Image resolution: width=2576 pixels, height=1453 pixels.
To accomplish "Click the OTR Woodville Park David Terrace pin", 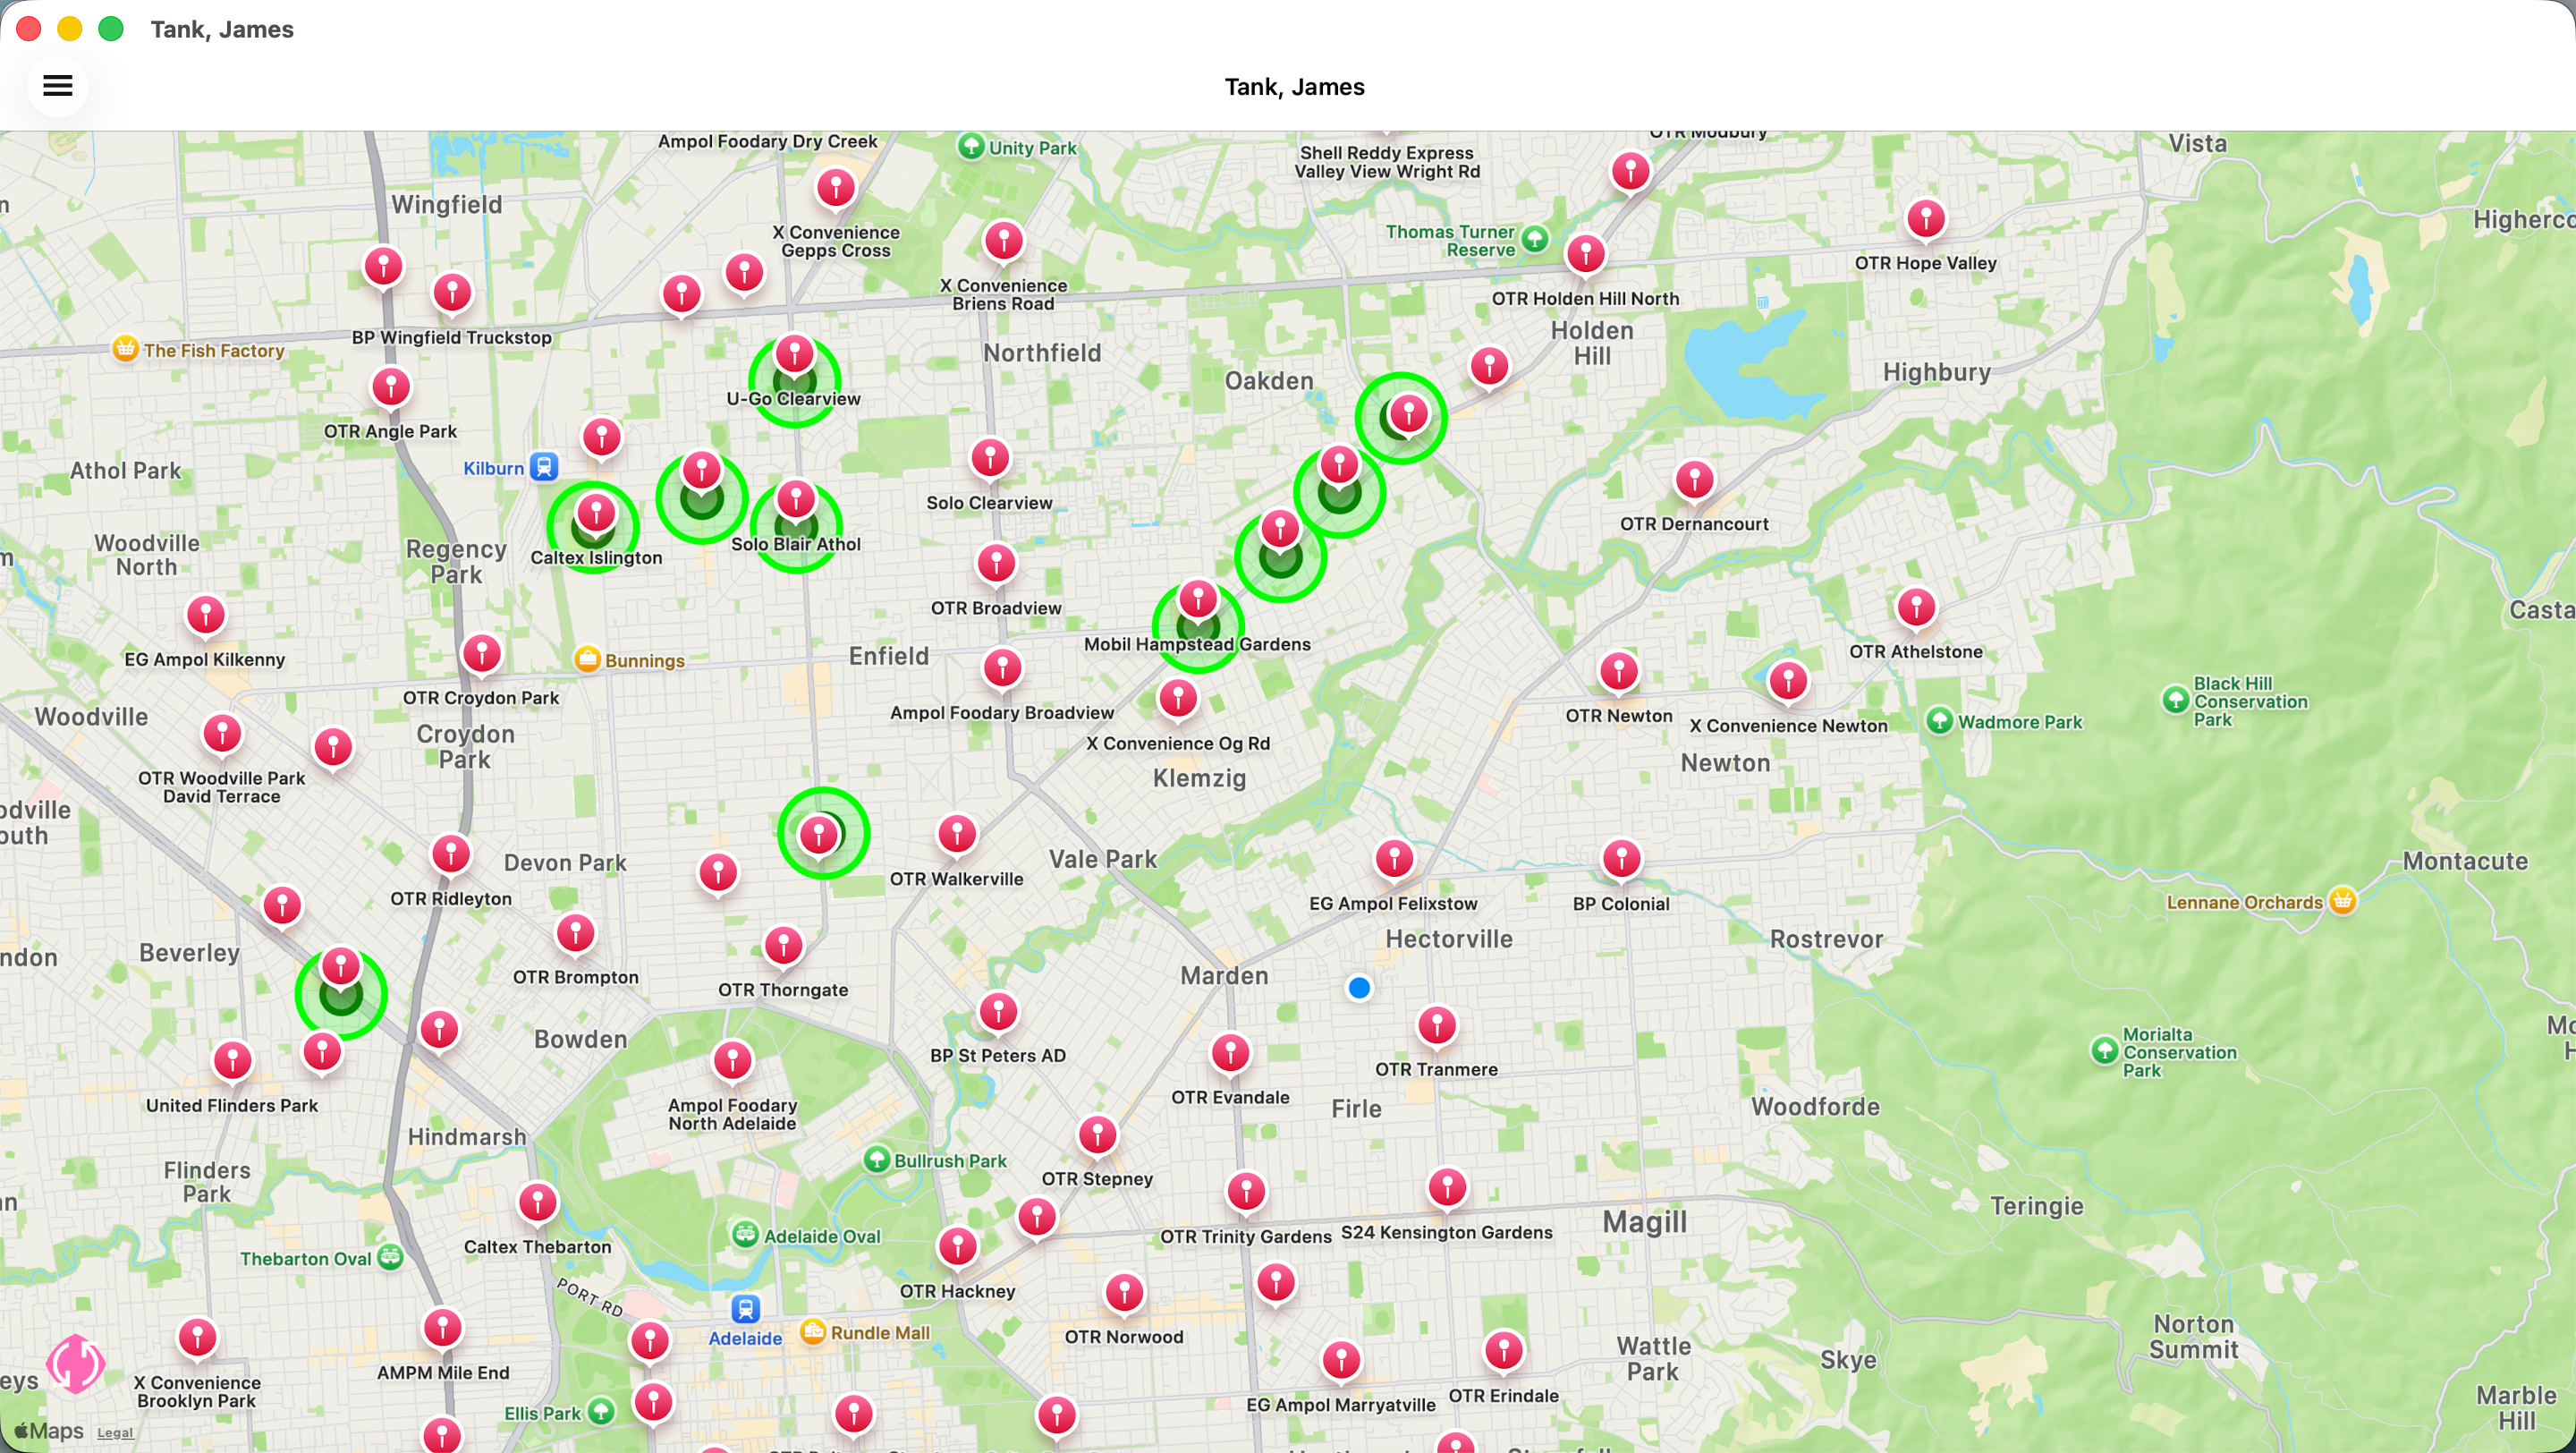I will click(222, 733).
